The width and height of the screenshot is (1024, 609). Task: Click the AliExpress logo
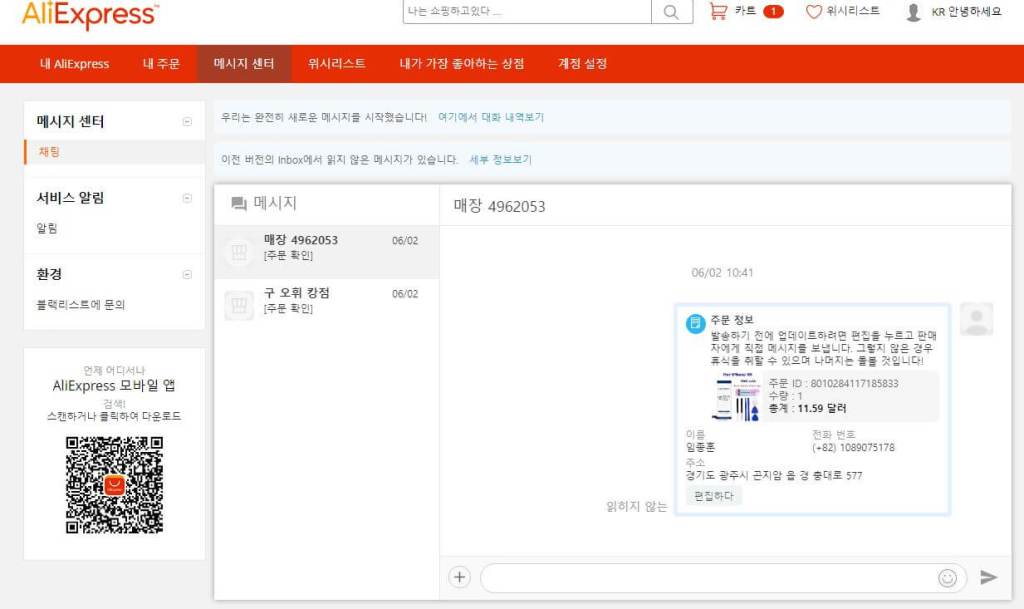click(90, 14)
